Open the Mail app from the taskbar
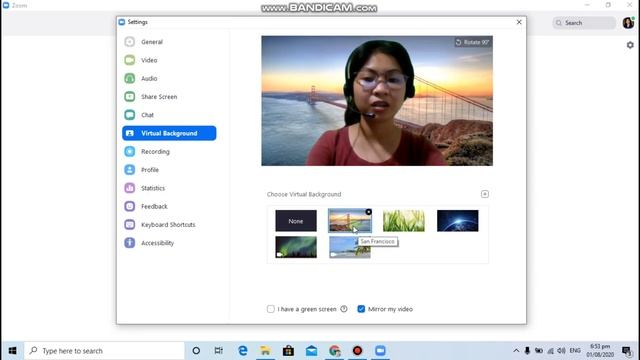This screenshot has width=640, height=360. [x=311, y=351]
